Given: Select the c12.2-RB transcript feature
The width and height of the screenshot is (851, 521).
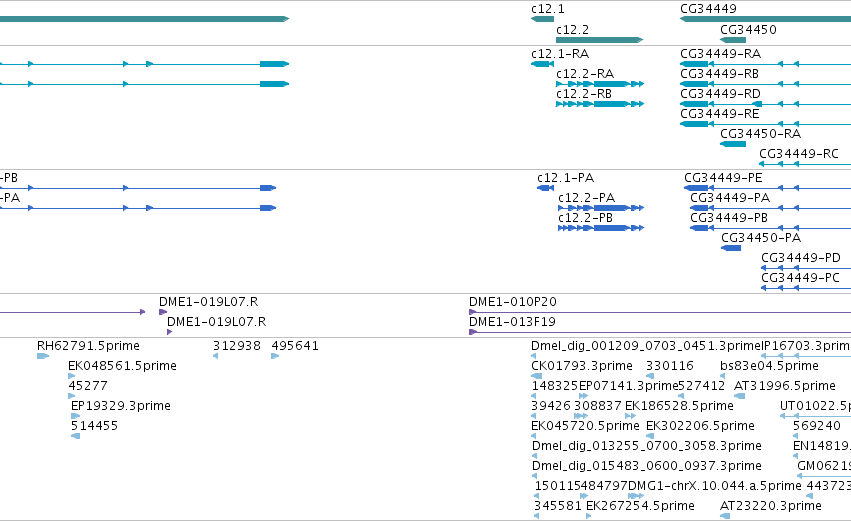Looking at the screenshot, I should click(600, 104).
